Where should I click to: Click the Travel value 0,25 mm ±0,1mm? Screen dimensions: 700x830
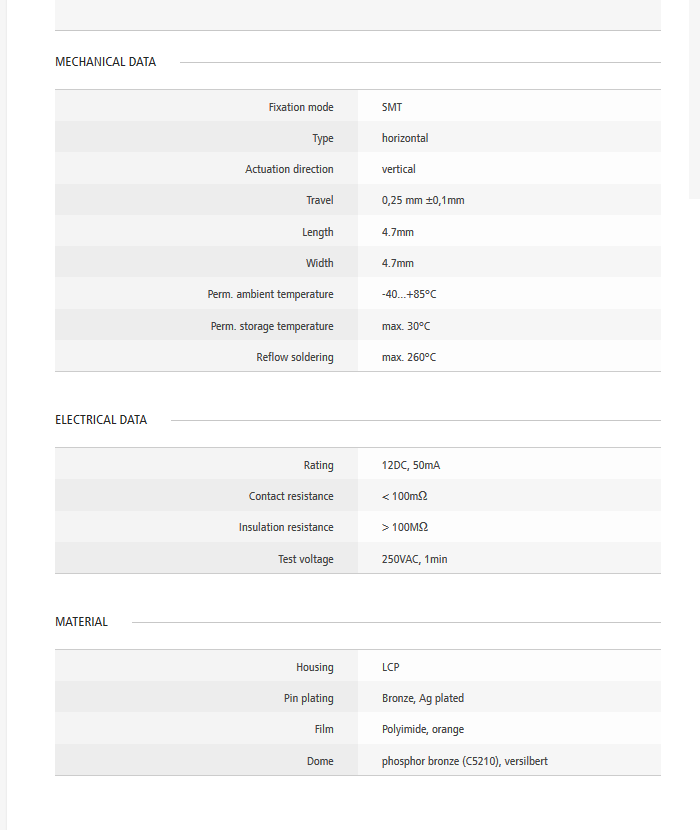[423, 201]
